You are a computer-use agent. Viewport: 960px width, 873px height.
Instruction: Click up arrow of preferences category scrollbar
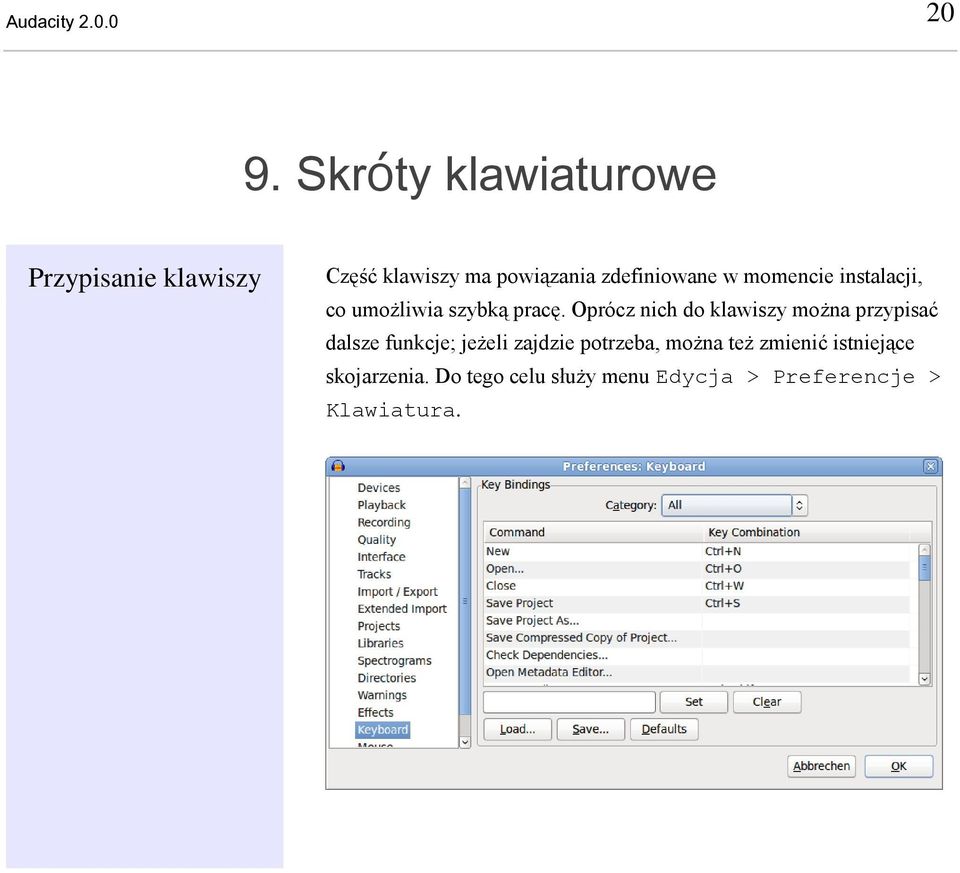[465, 483]
